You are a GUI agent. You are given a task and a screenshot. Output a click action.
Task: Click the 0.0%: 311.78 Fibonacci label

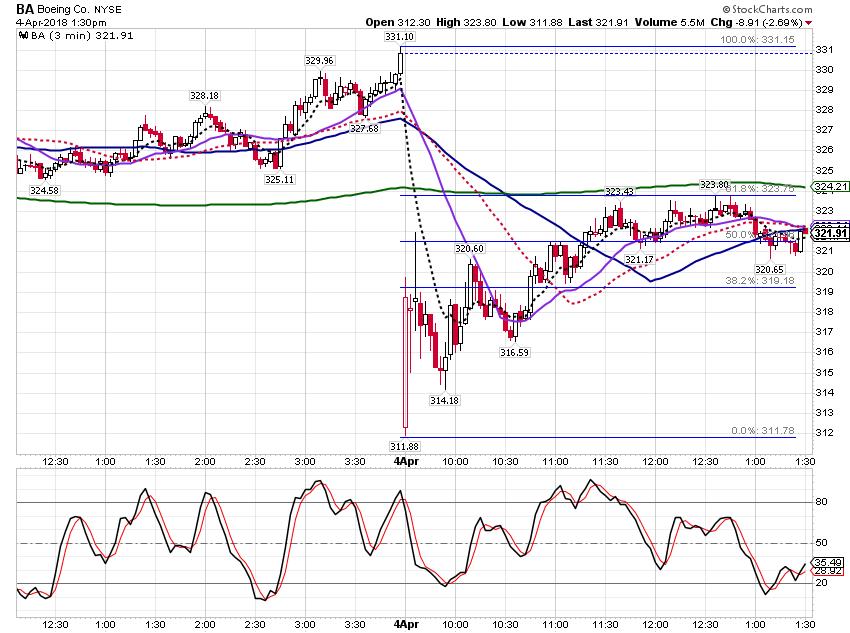pyautogui.click(x=763, y=431)
